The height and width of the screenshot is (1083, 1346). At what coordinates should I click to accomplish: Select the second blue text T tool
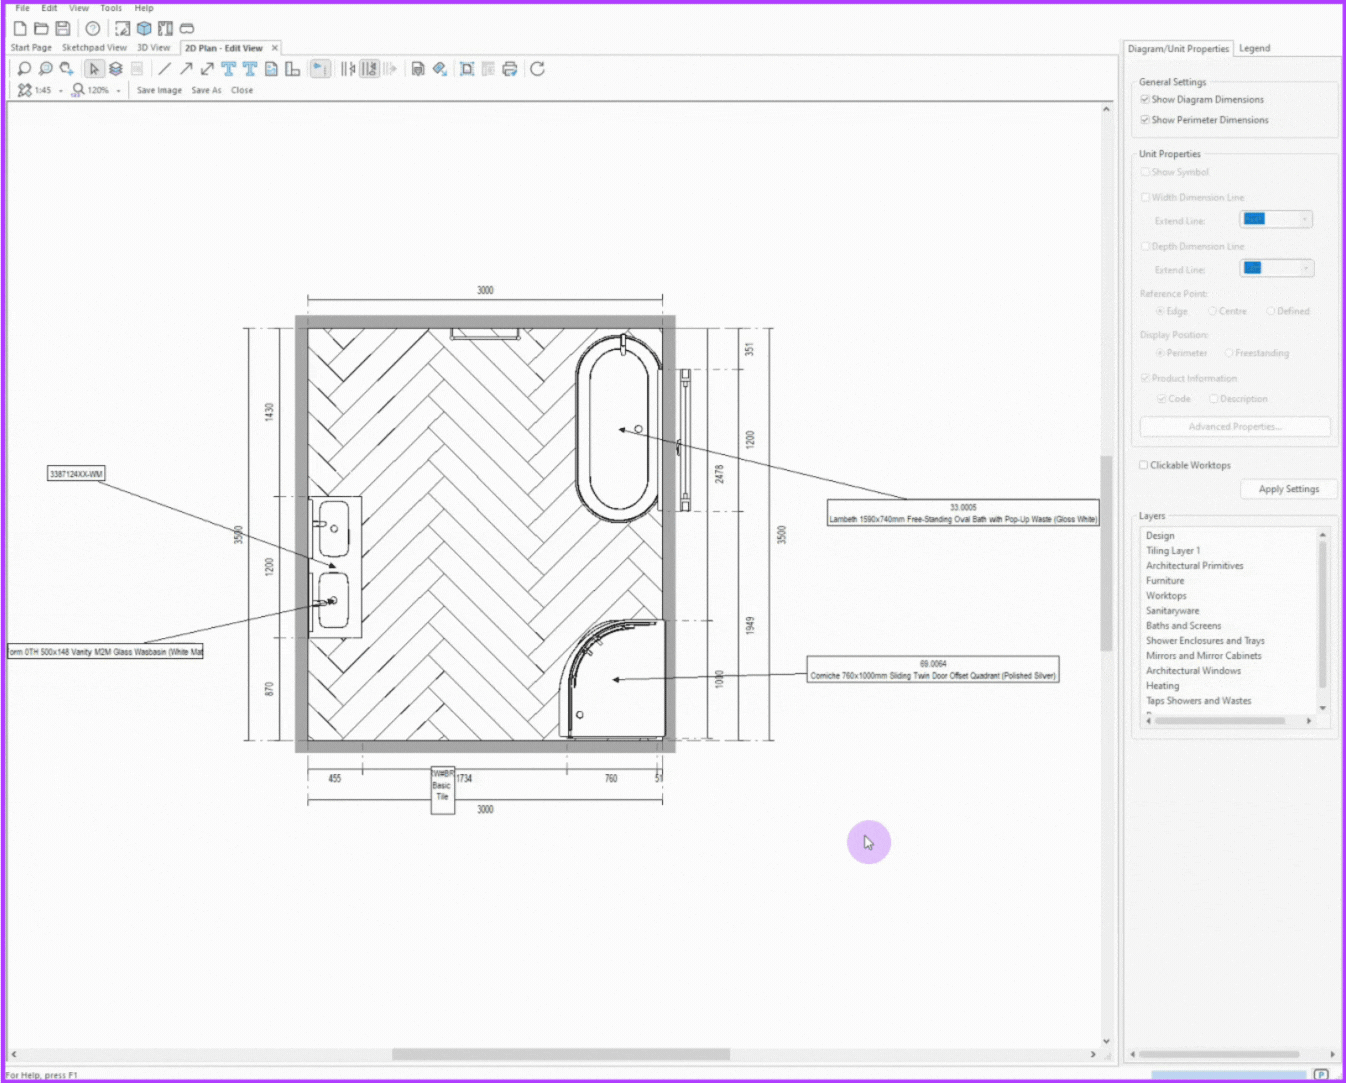click(250, 69)
